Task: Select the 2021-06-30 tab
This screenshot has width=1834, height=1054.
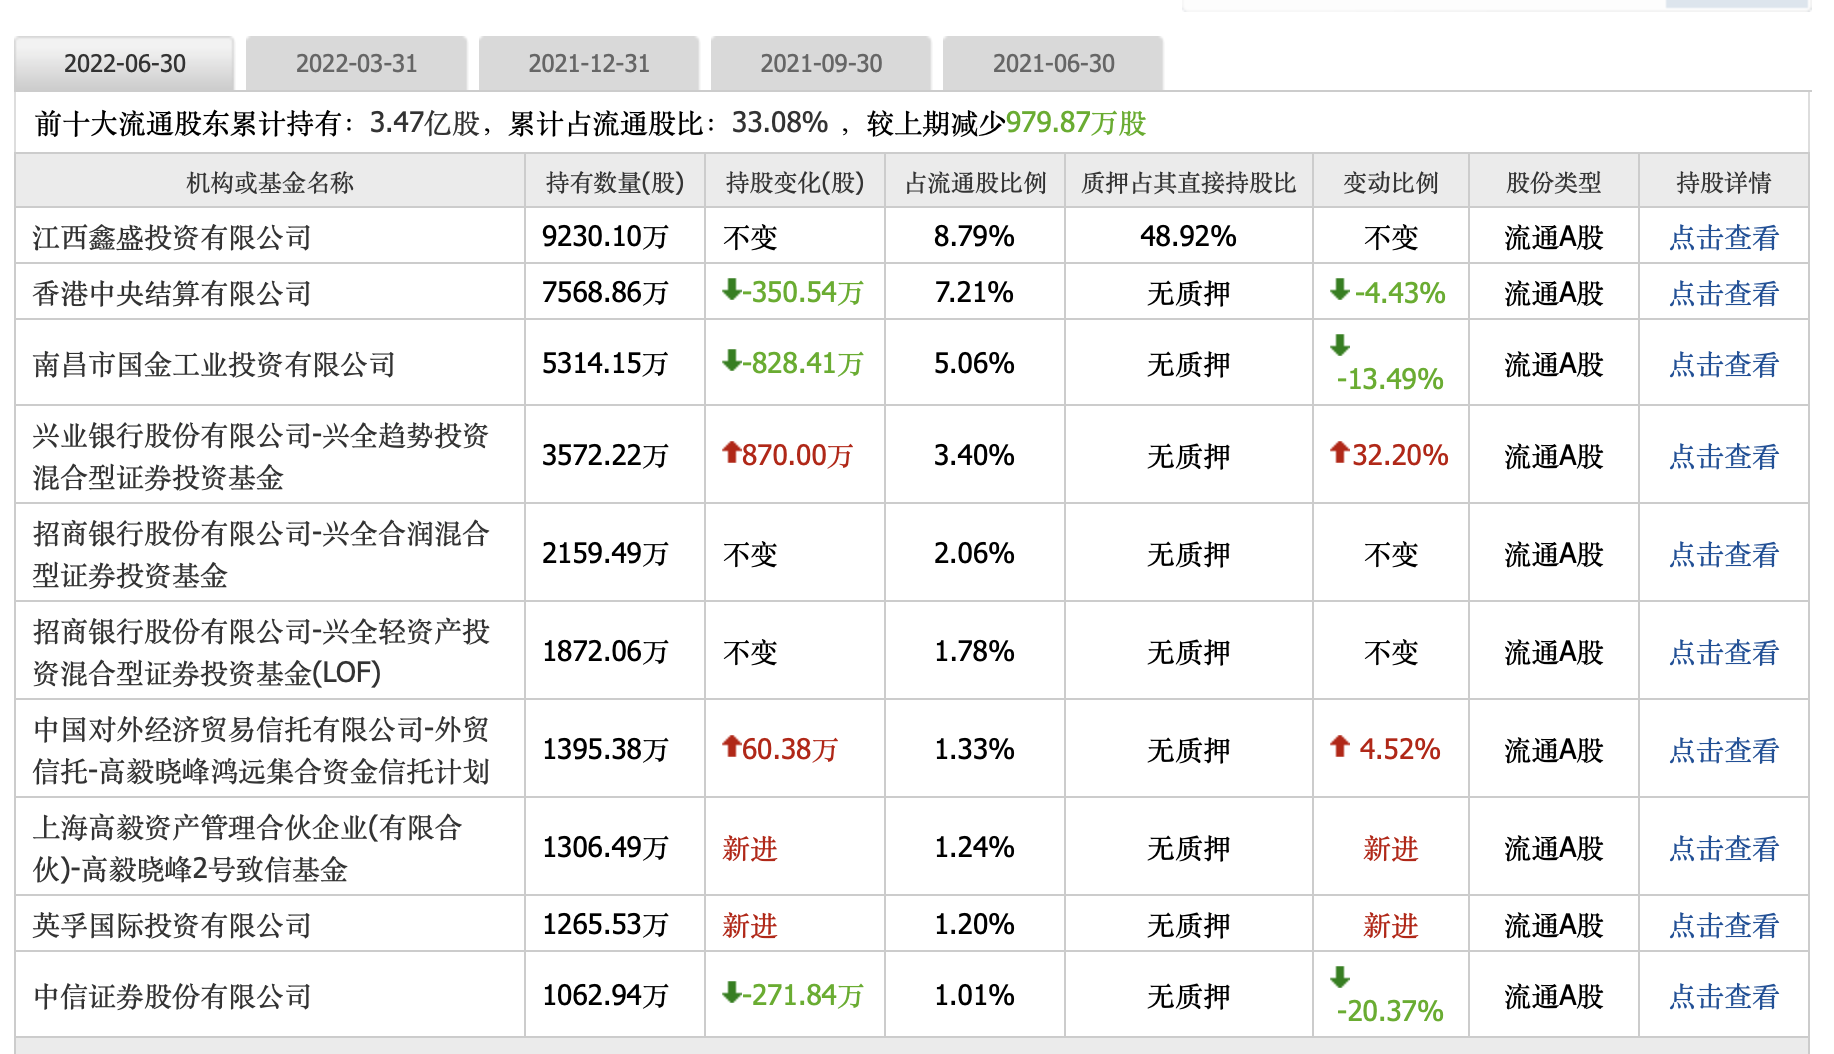Action: coord(1053,64)
